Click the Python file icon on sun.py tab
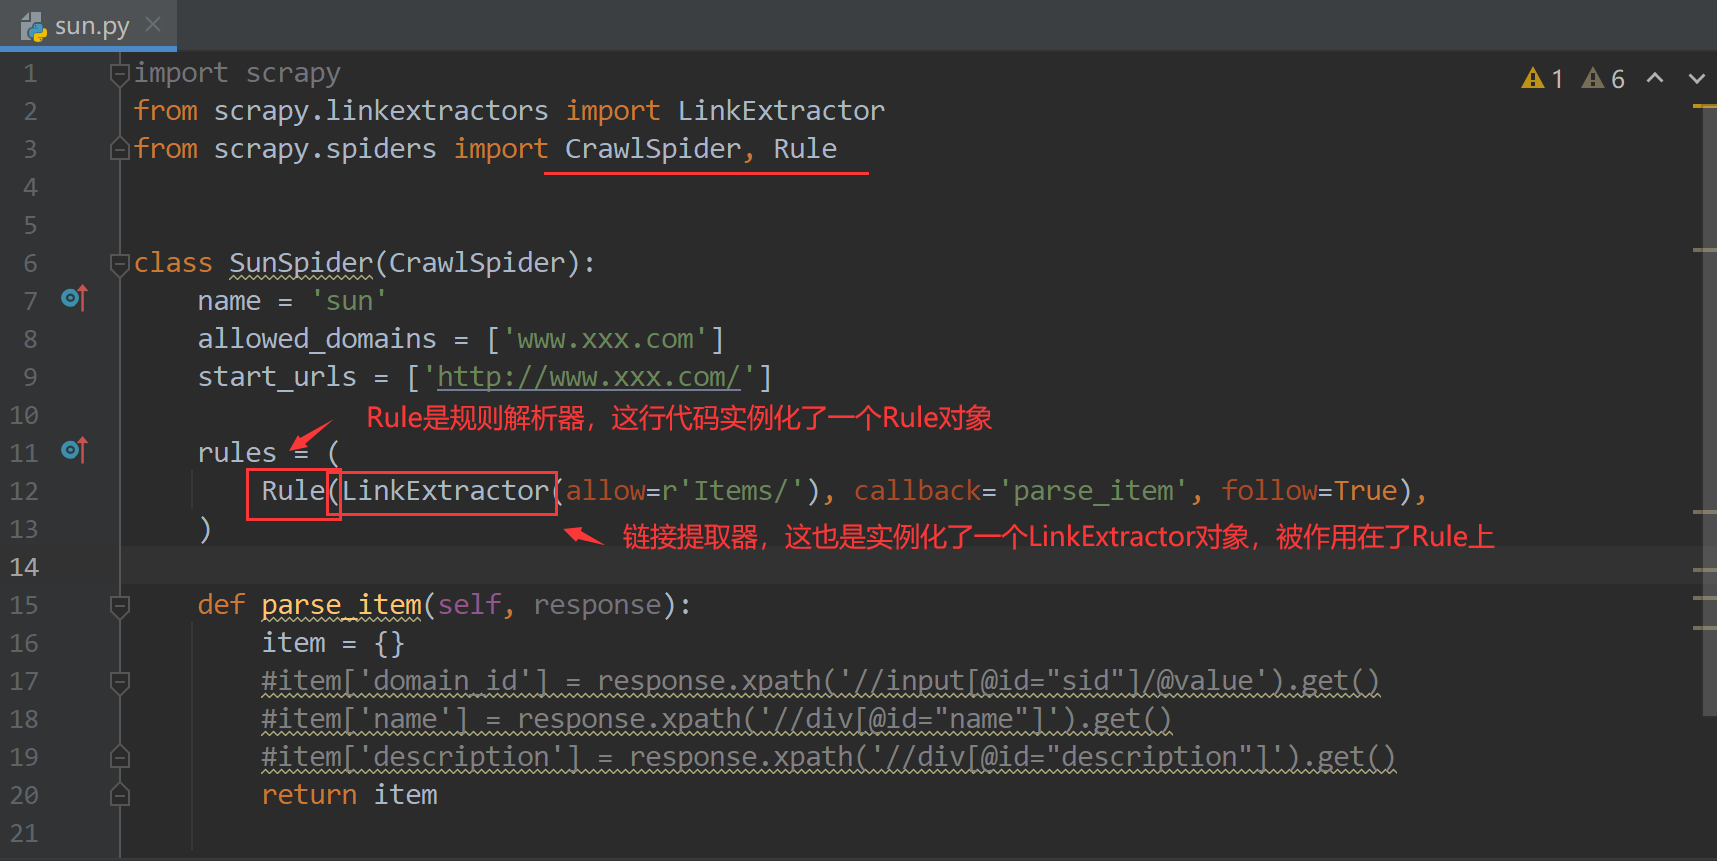 [34, 26]
